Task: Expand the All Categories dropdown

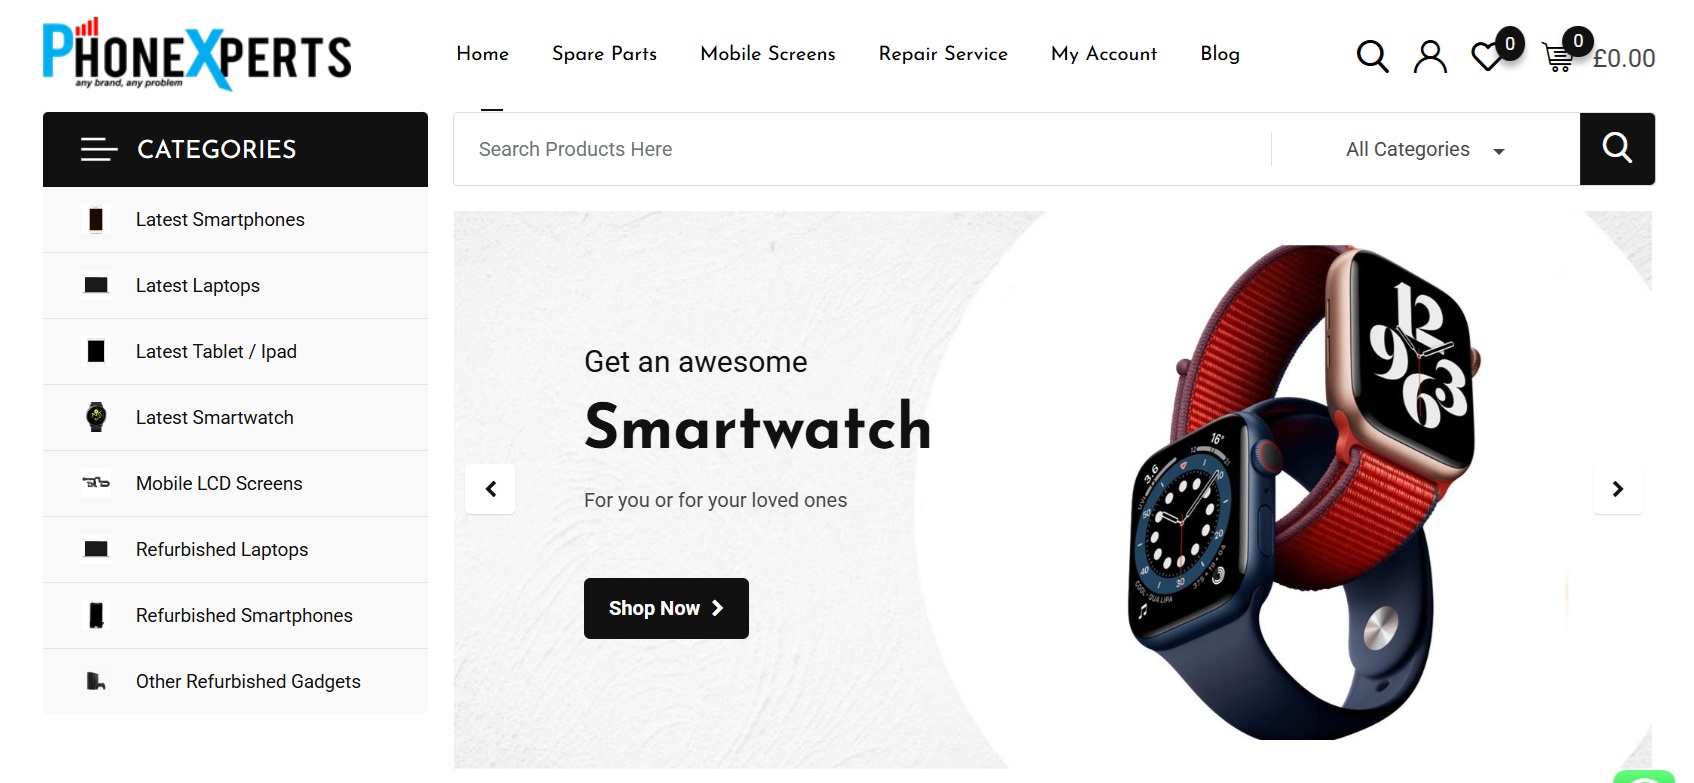Action: (1425, 149)
